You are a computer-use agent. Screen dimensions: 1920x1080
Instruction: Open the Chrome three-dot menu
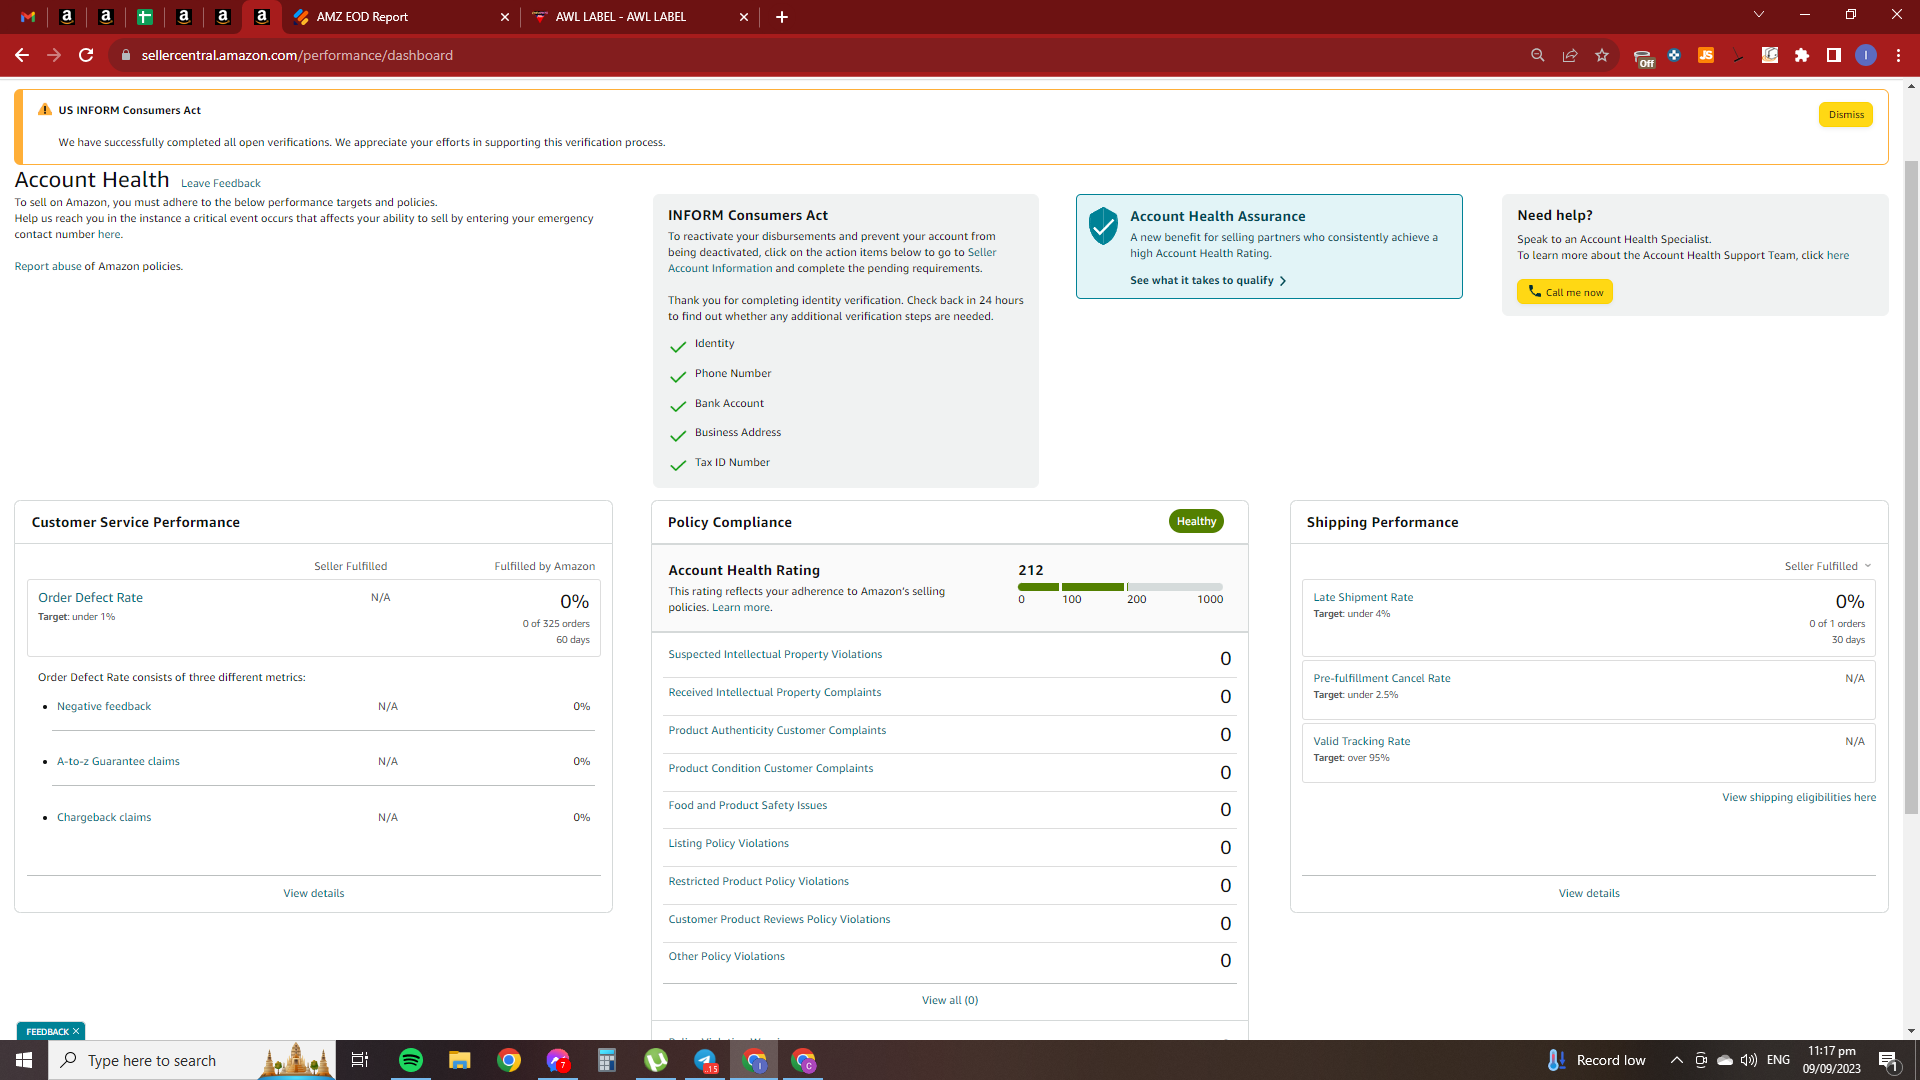1898,55
